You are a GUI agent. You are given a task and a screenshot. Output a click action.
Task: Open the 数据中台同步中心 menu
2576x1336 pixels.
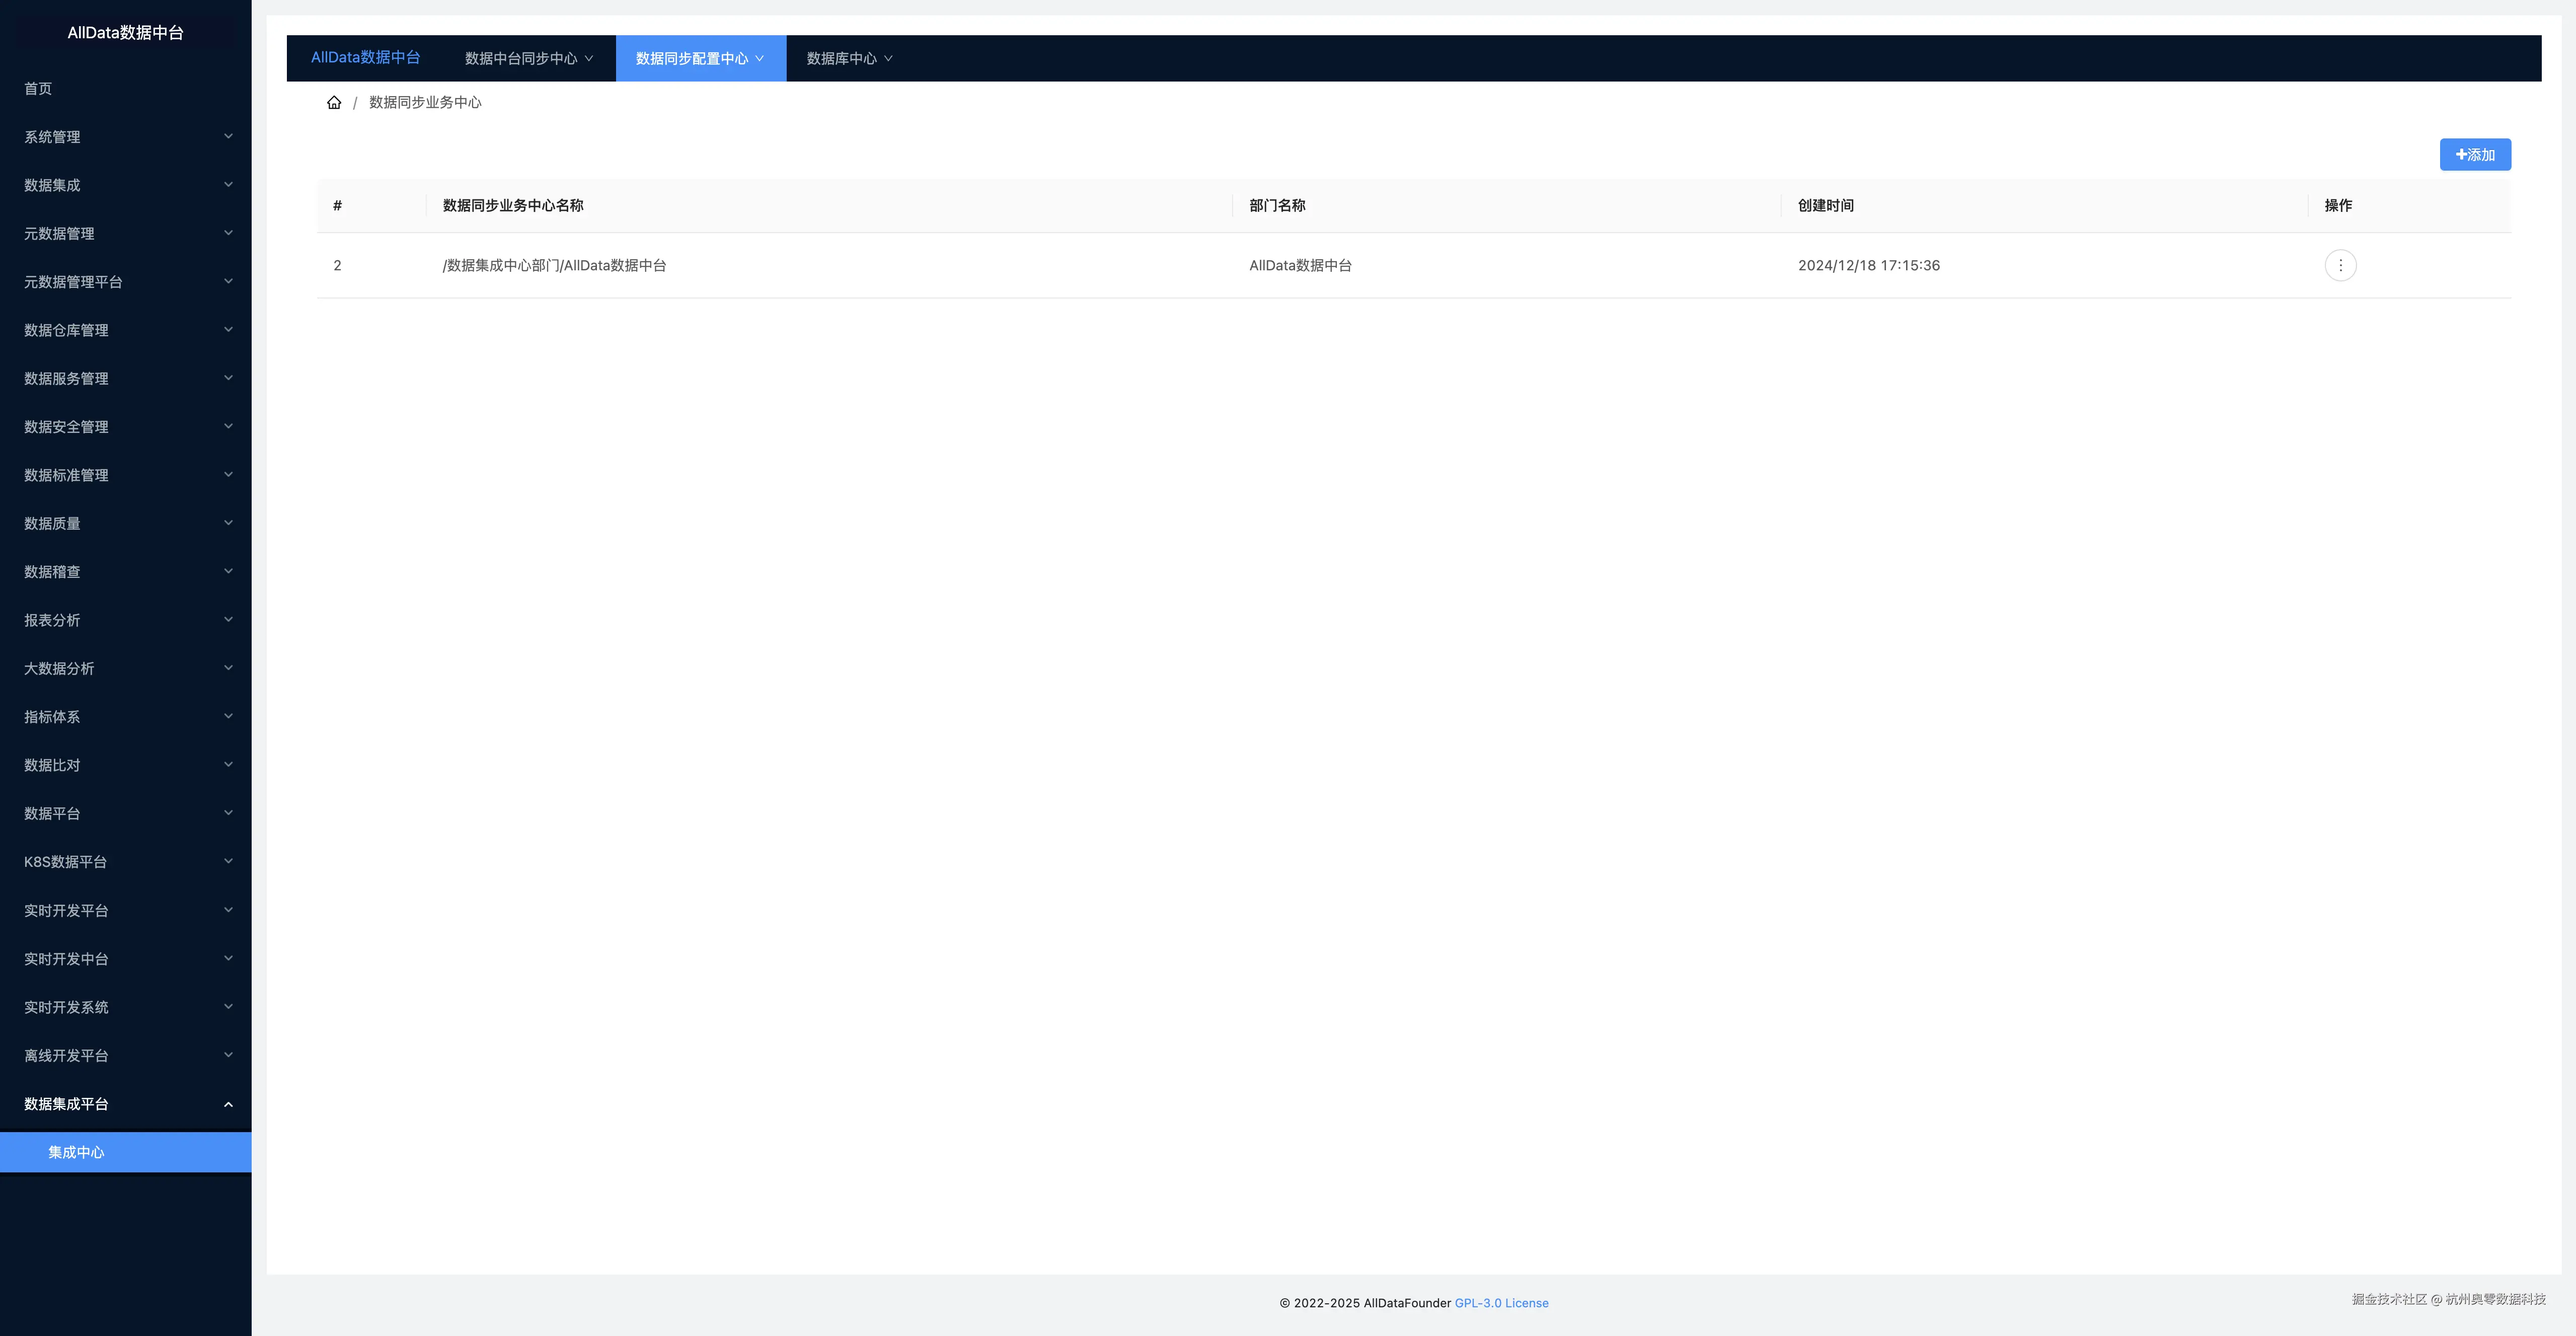click(529, 58)
